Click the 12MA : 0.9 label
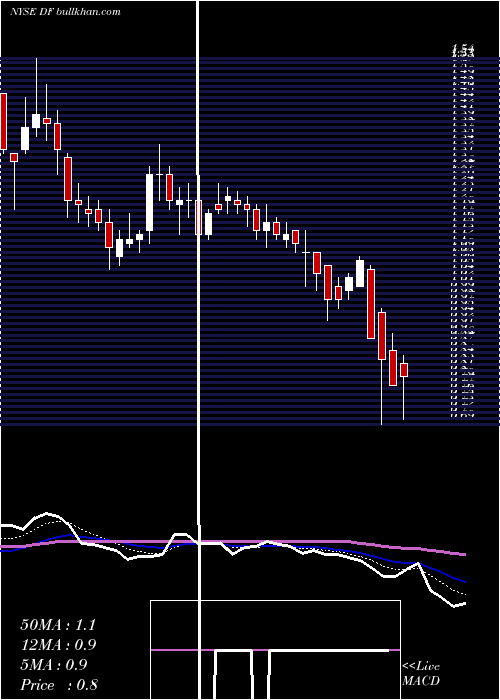 [58, 645]
